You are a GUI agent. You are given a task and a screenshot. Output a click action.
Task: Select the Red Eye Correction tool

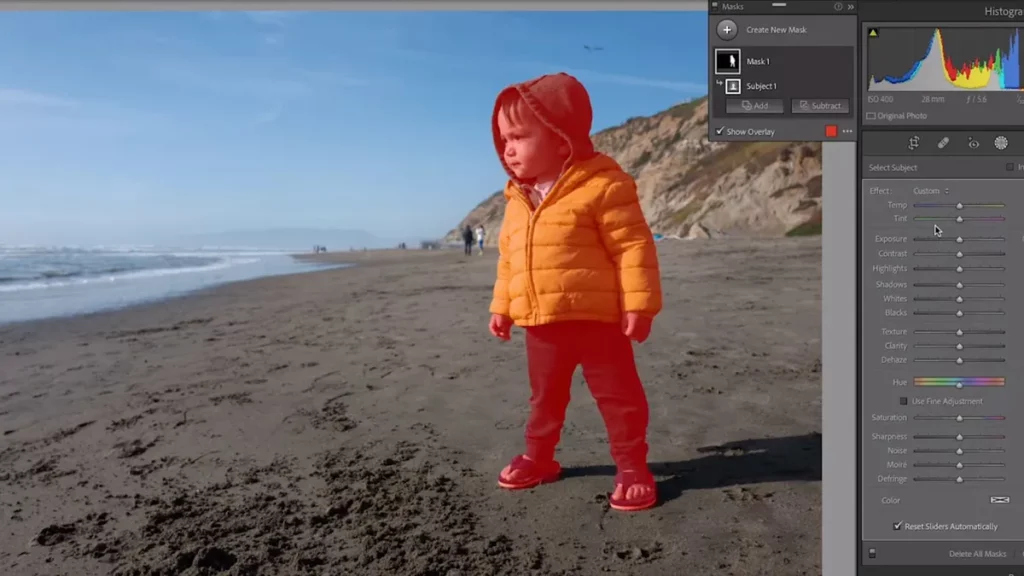[x=973, y=144]
